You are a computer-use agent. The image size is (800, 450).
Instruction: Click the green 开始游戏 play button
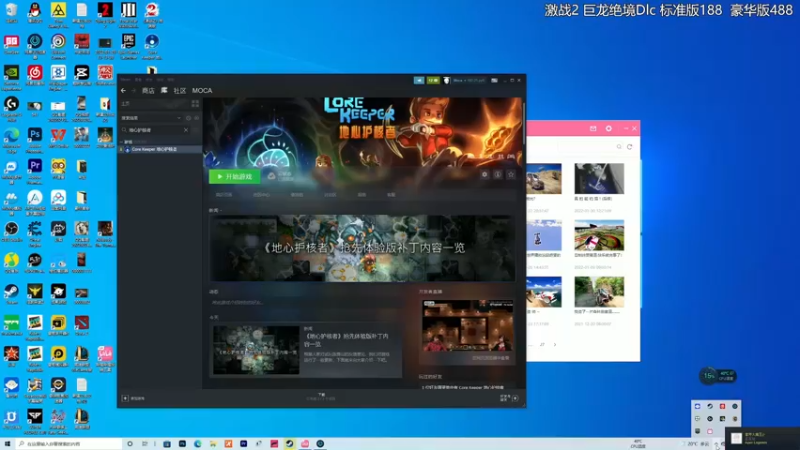234,177
